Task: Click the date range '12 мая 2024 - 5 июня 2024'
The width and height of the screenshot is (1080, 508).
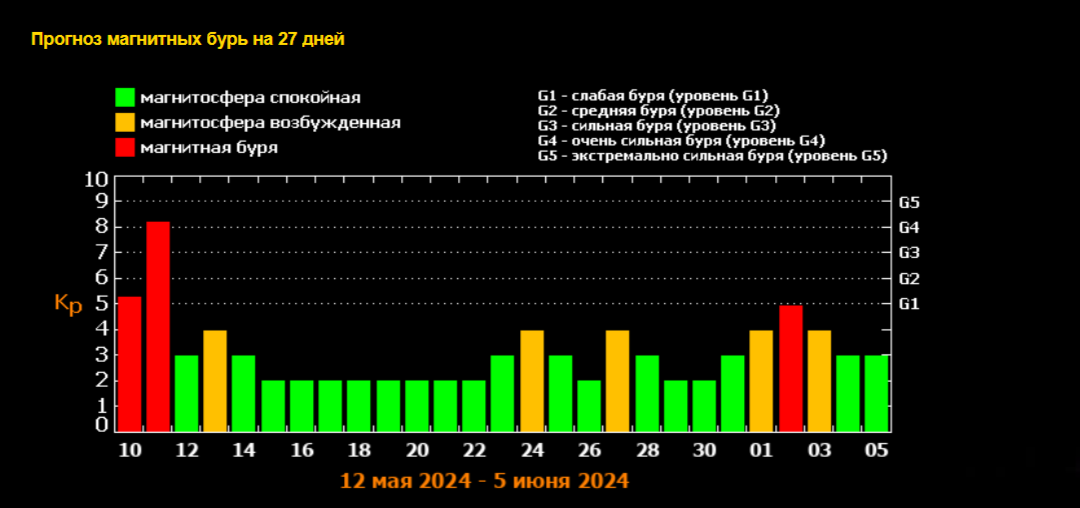Action: tap(485, 481)
